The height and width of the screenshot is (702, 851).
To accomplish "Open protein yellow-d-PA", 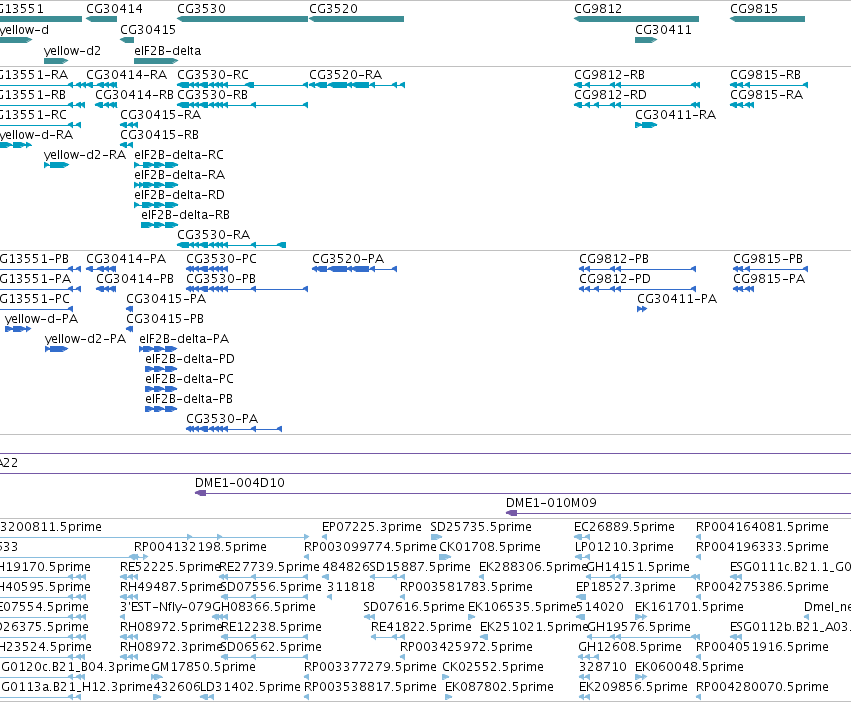I will click(41, 319).
